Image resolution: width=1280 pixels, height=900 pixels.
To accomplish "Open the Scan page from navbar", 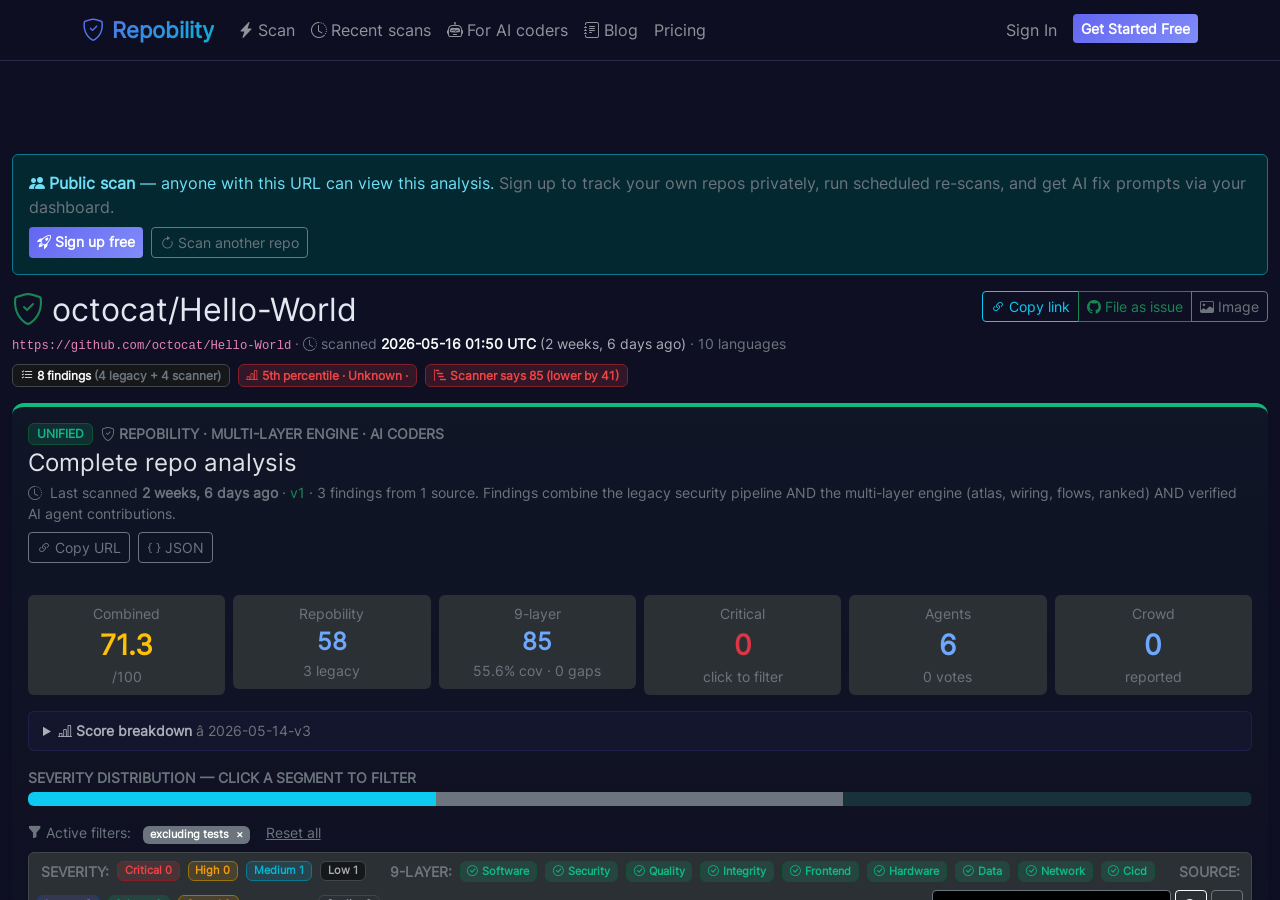I will [x=267, y=30].
